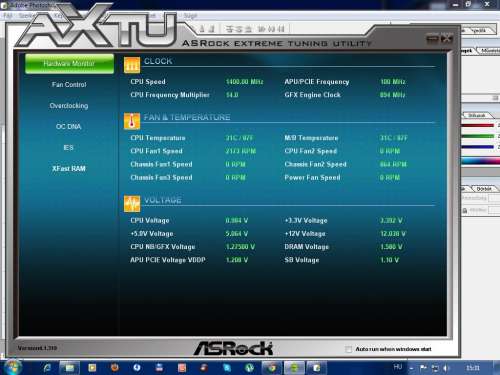Go to XFast RAM page
The height and width of the screenshot is (375, 500).
pos(69,169)
